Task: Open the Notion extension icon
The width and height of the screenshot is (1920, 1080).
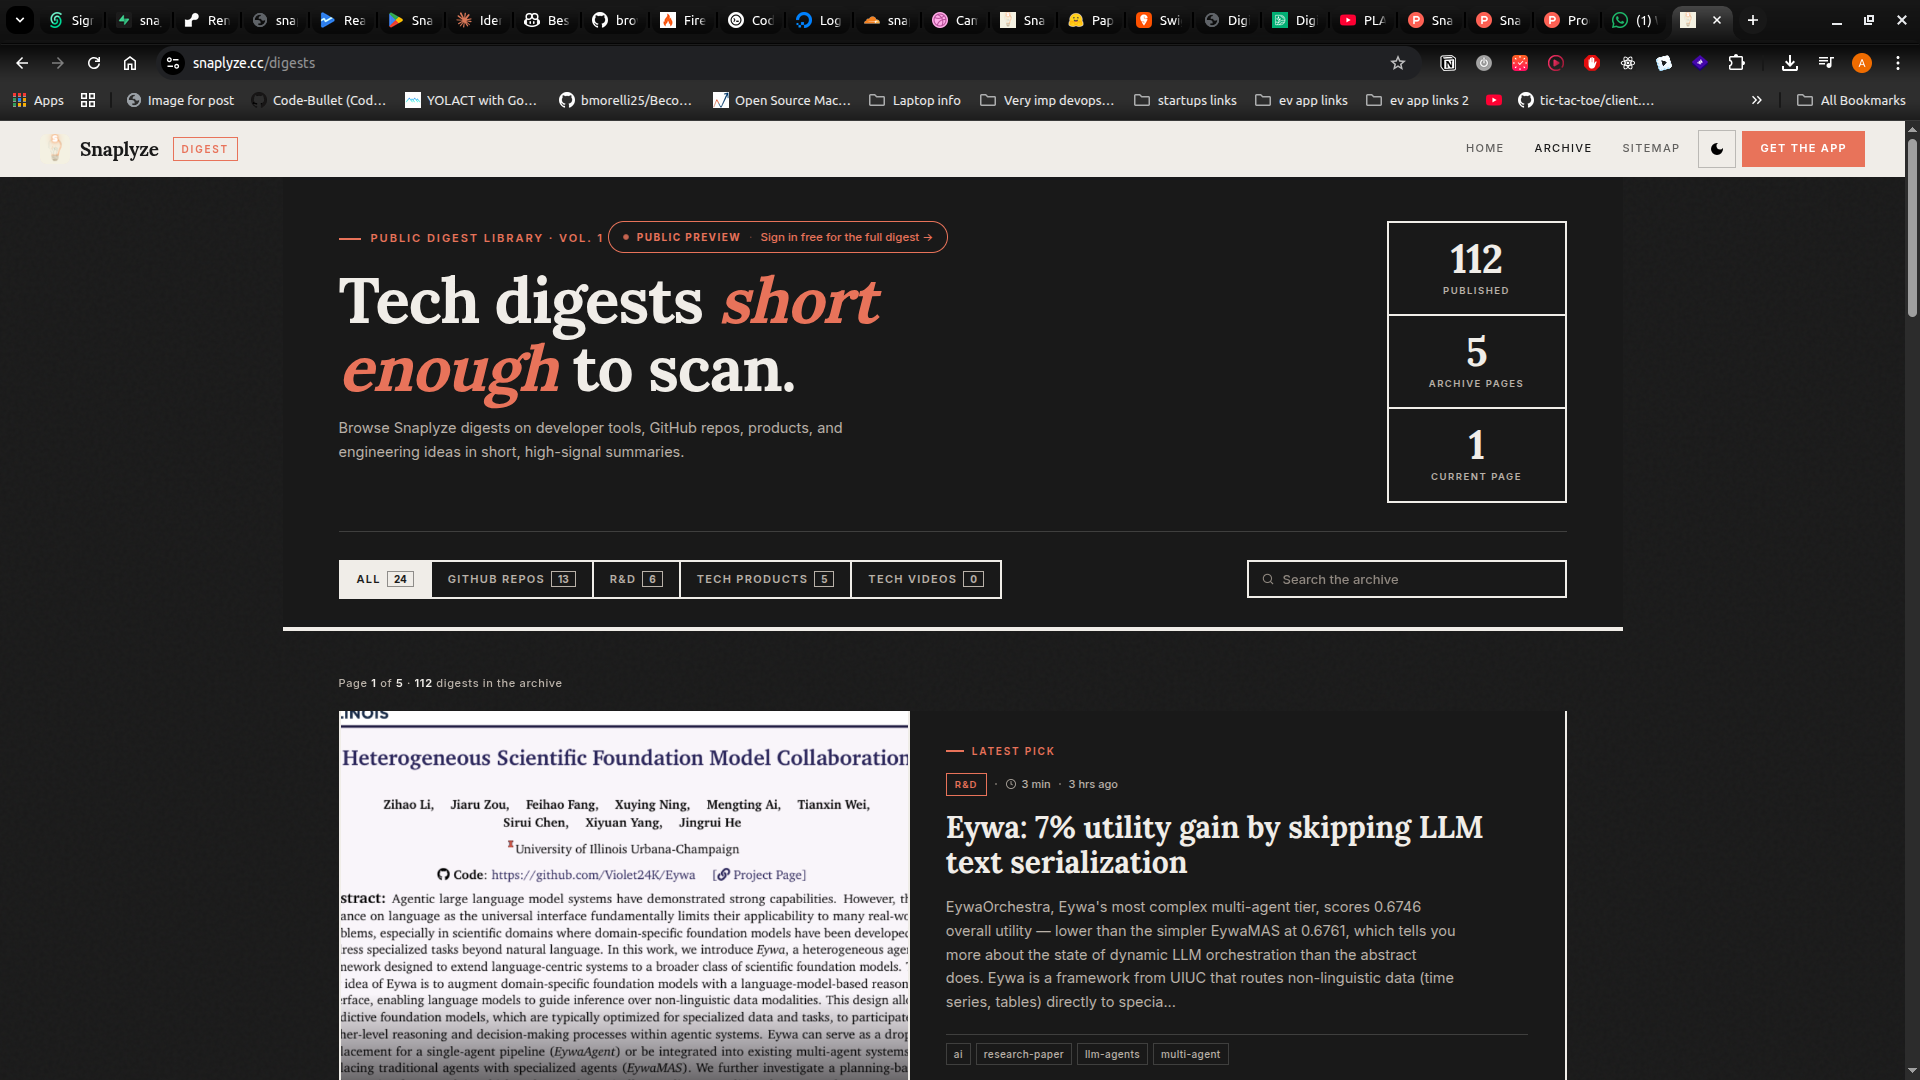Action: pyautogui.click(x=1448, y=63)
